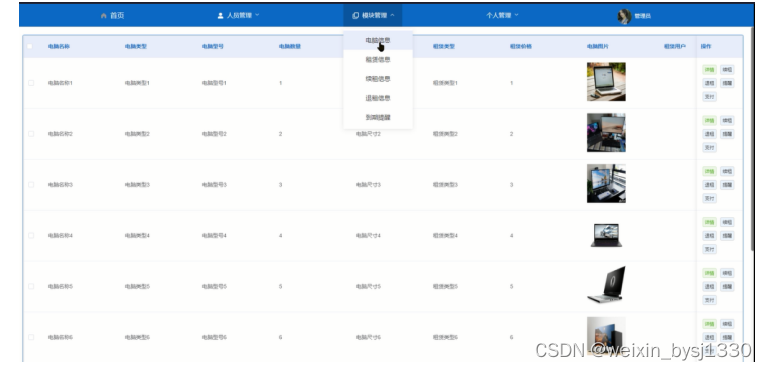Click 退租 in the 电脑名称4 row
Screen dimensions: 767x370
(709, 236)
